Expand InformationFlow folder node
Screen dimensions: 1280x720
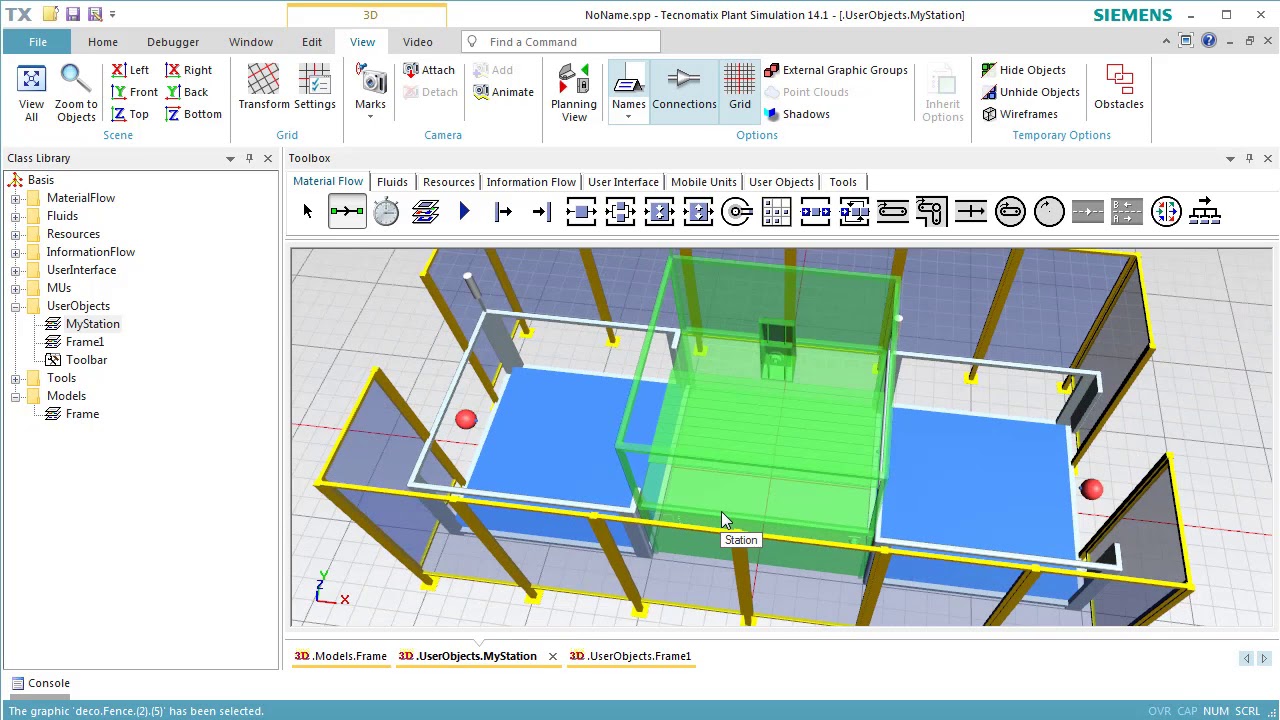pyautogui.click(x=16, y=252)
